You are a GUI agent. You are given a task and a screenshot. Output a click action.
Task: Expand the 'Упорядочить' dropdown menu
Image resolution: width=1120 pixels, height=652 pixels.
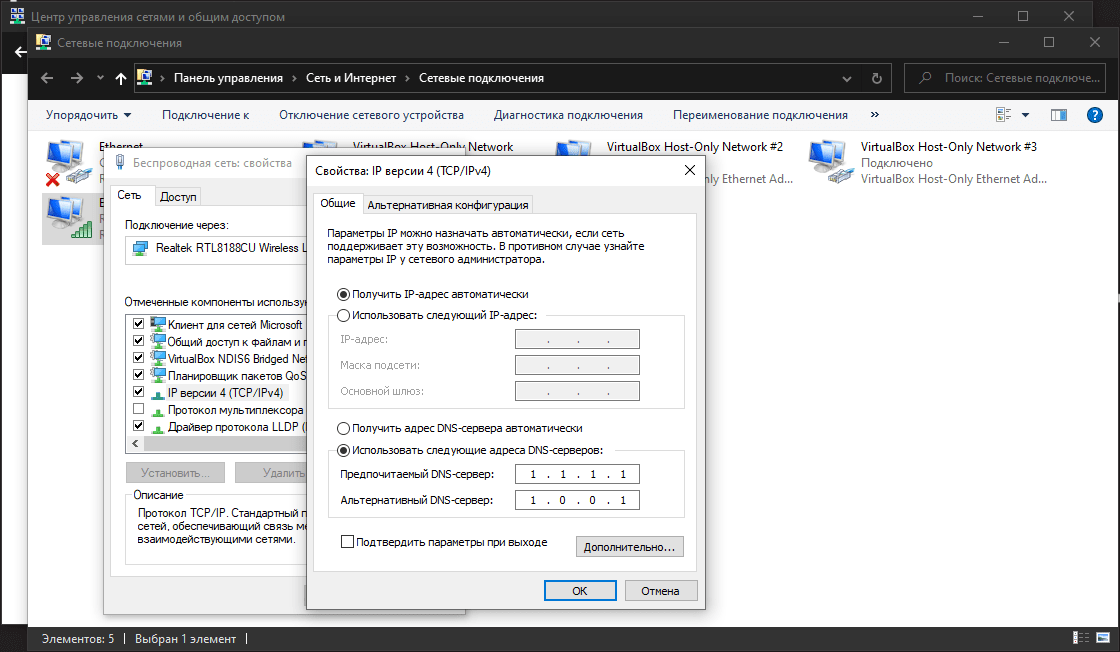88,115
